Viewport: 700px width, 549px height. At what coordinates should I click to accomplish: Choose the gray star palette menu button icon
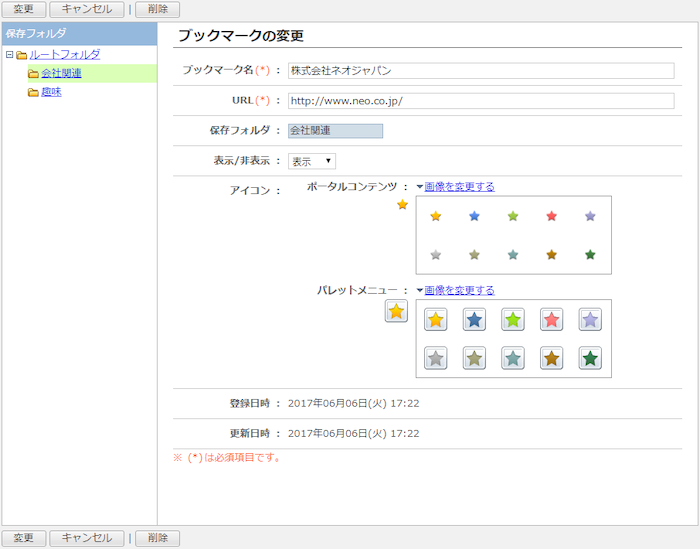pyautogui.click(x=435, y=358)
